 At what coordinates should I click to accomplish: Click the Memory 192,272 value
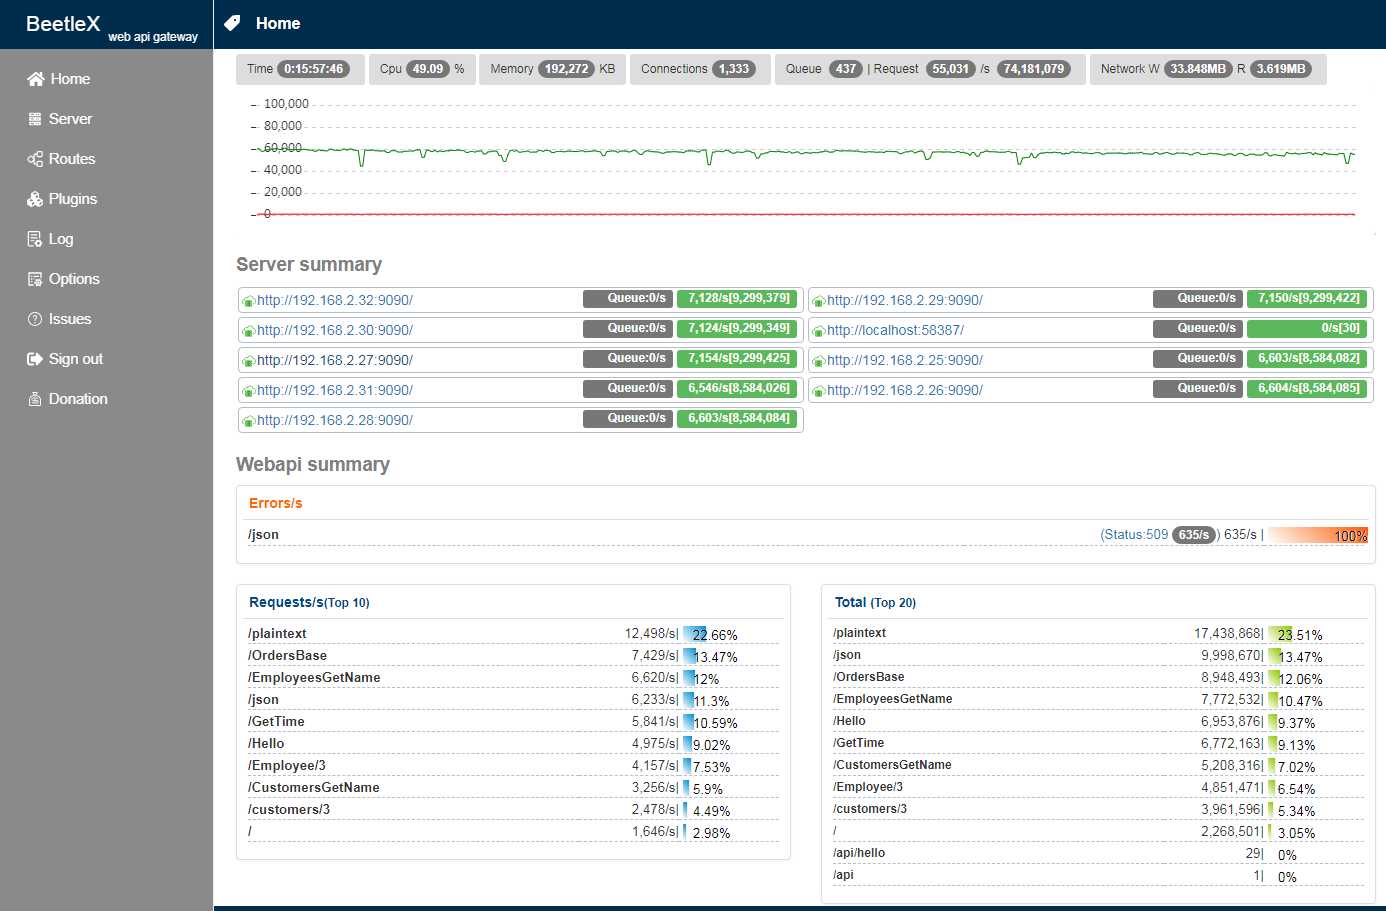(x=566, y=69)
